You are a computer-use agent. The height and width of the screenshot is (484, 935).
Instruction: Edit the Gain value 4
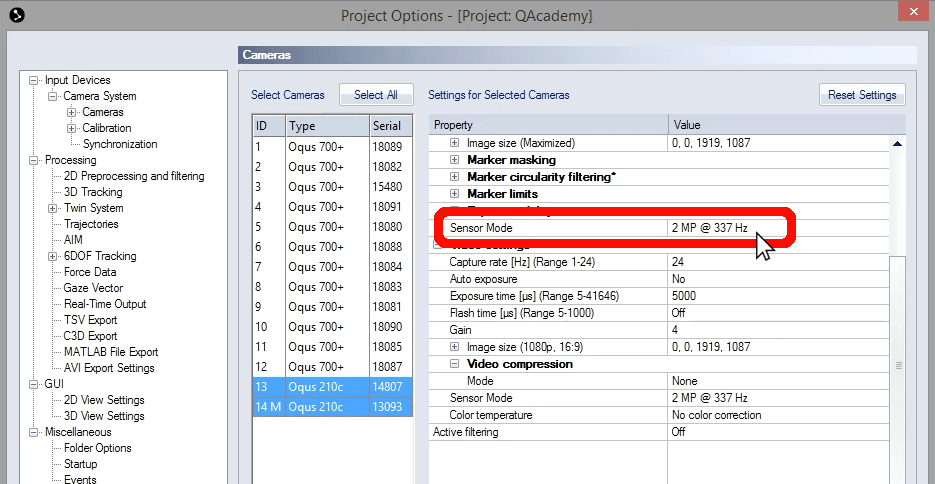pos(778,330)
